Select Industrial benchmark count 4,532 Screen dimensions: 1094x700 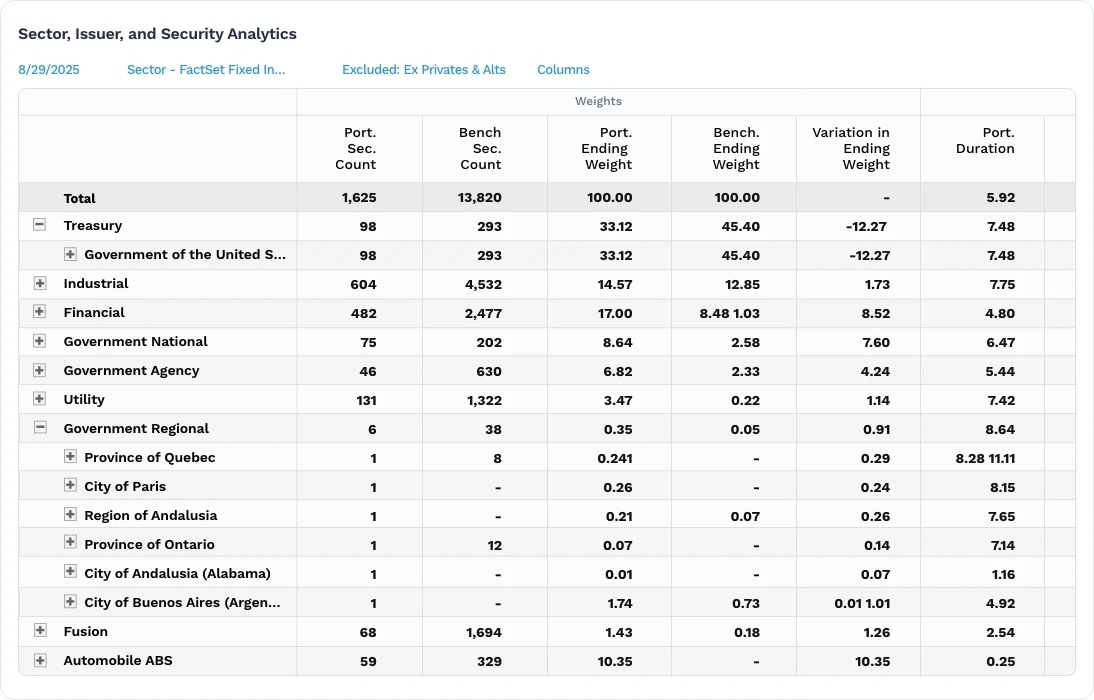(484, 285)
